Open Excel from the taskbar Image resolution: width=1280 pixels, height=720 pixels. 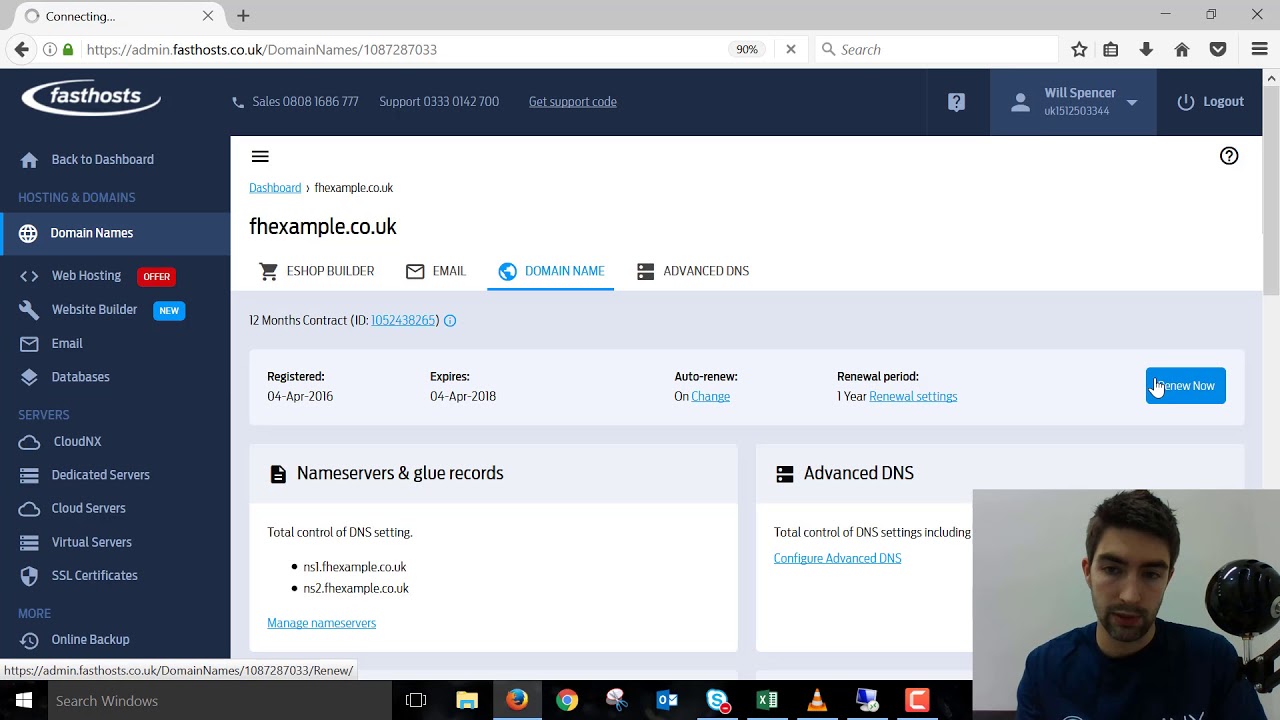(767, 701)
